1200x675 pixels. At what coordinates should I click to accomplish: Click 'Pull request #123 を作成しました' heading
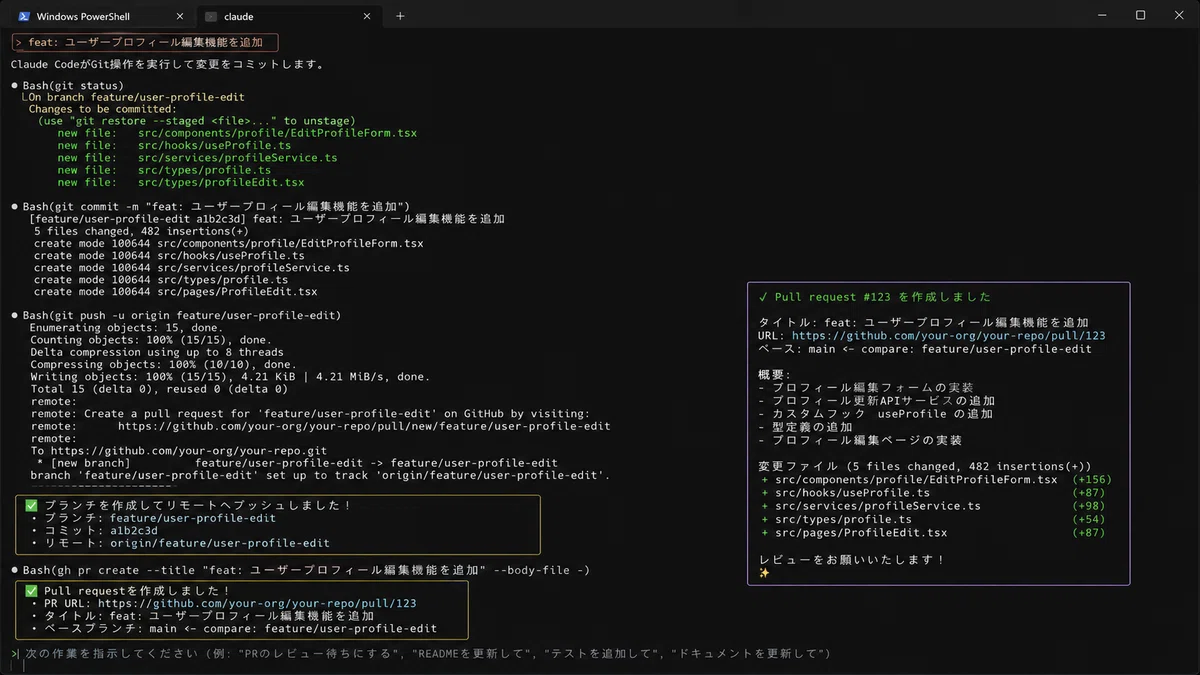pyautogui.click(x=883, y=297)
